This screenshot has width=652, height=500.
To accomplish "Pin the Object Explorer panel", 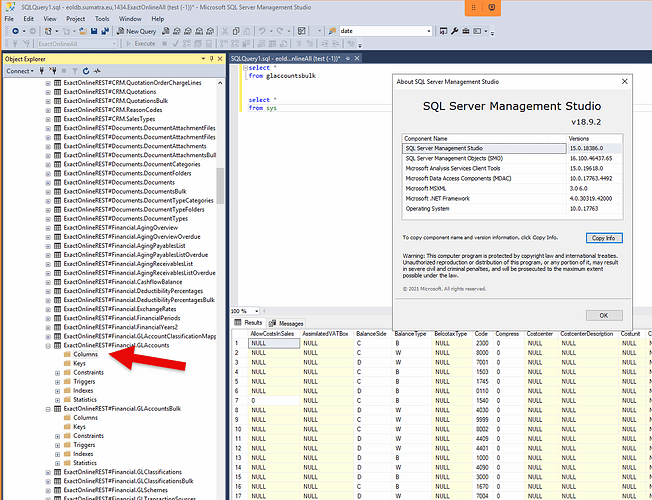I will pos(212,59).
